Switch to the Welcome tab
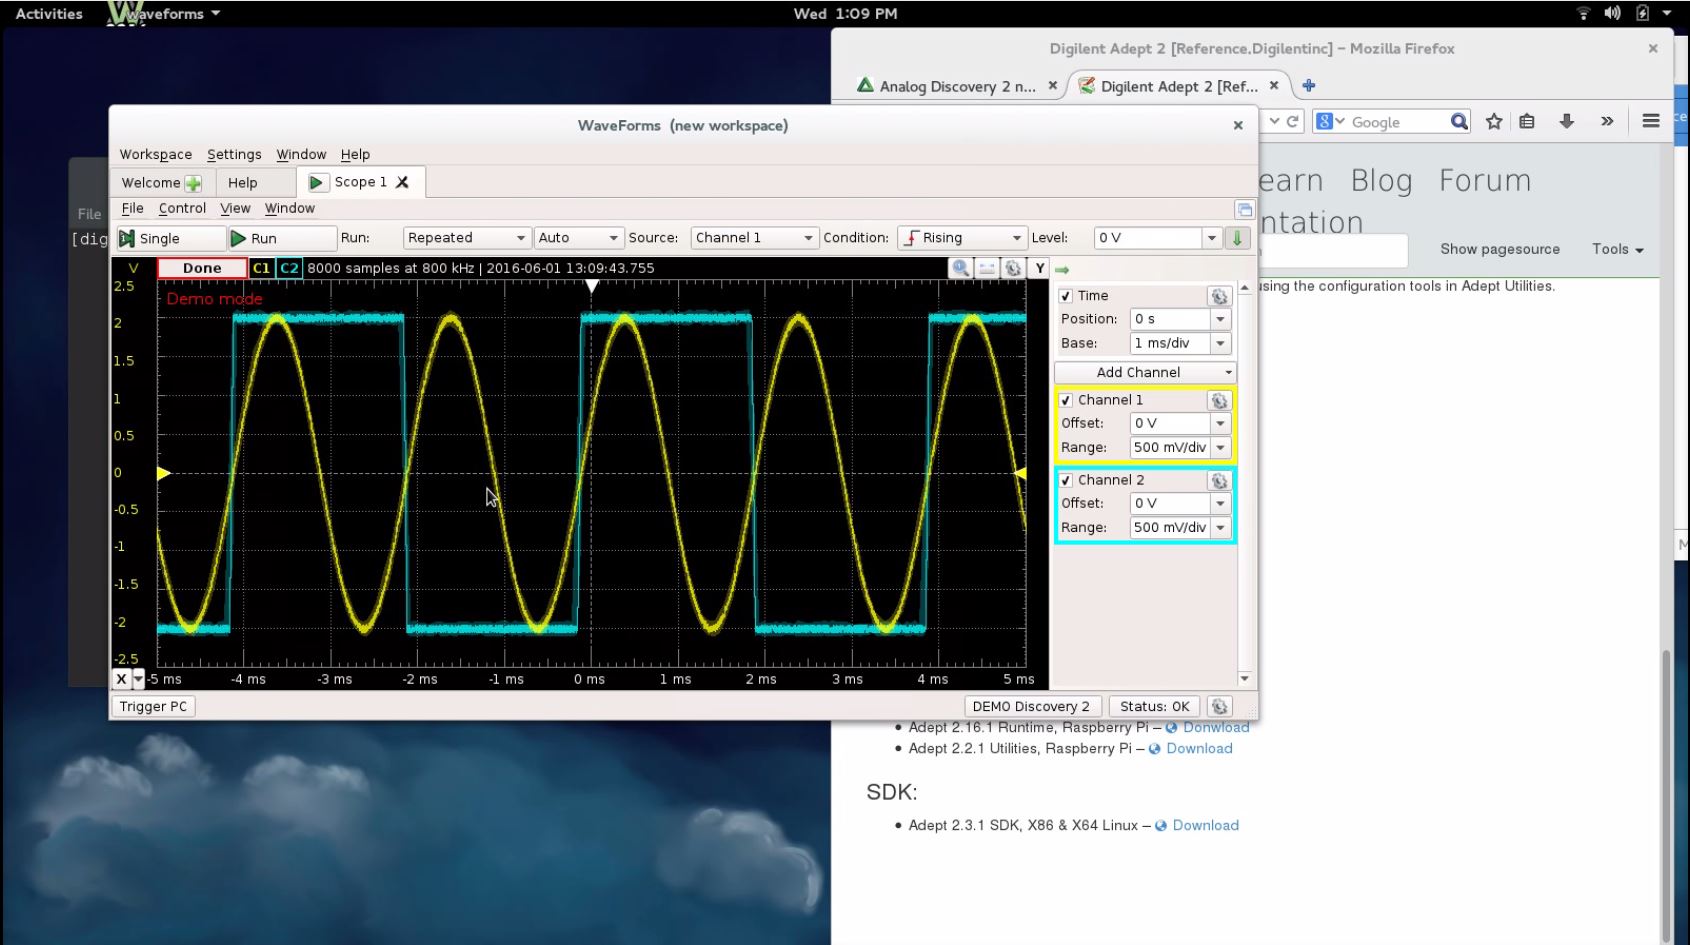This screenshot has width=1690, height=945. coord(151,182)
